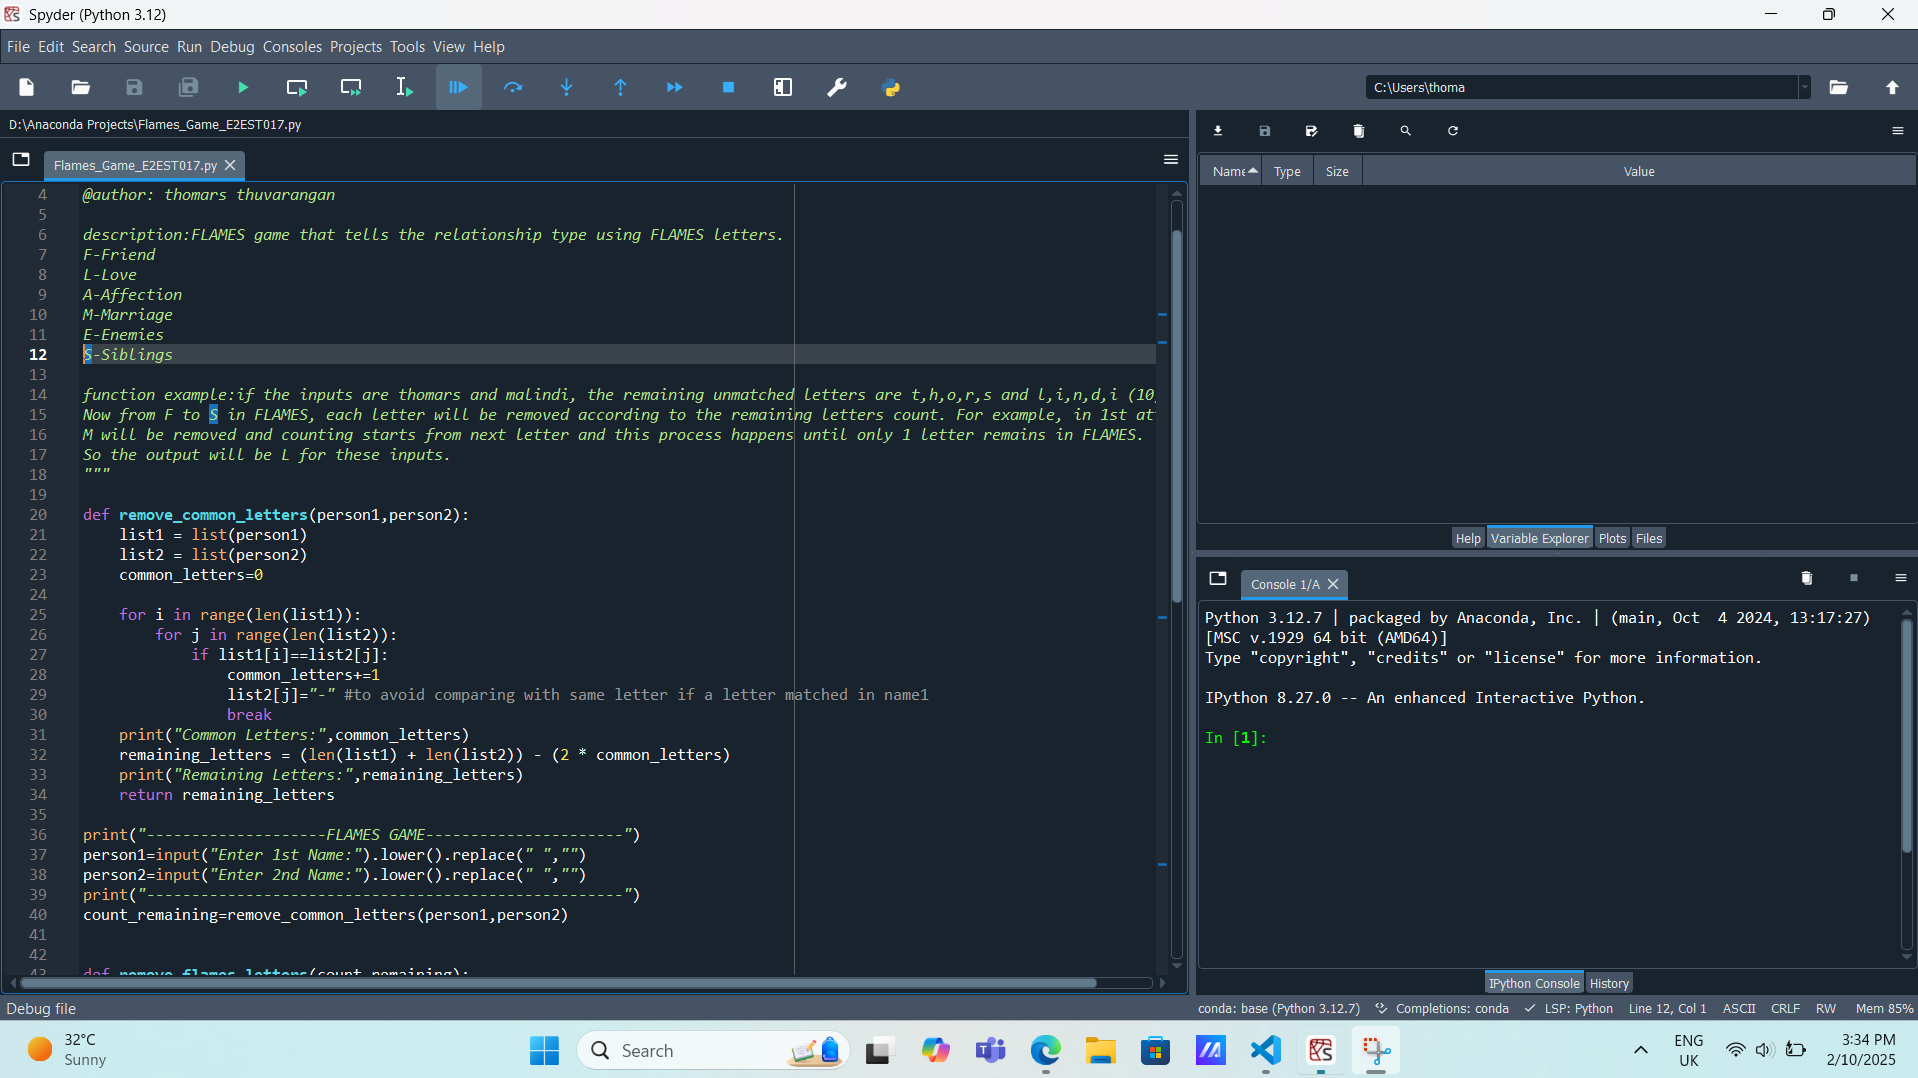
Task: Refresh variables icon
Action: pos(1453,131)
